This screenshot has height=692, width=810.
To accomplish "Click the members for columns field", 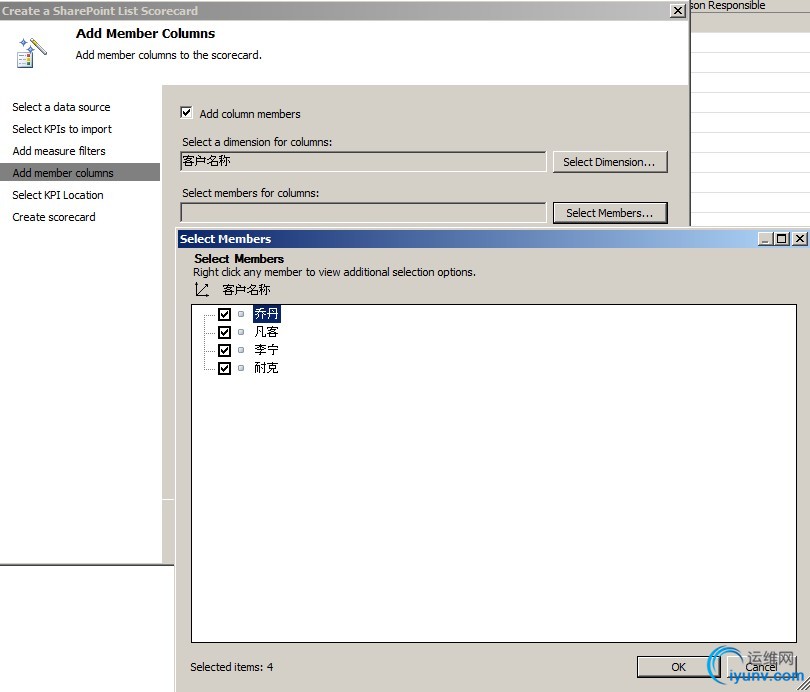I will pos(363,212).
